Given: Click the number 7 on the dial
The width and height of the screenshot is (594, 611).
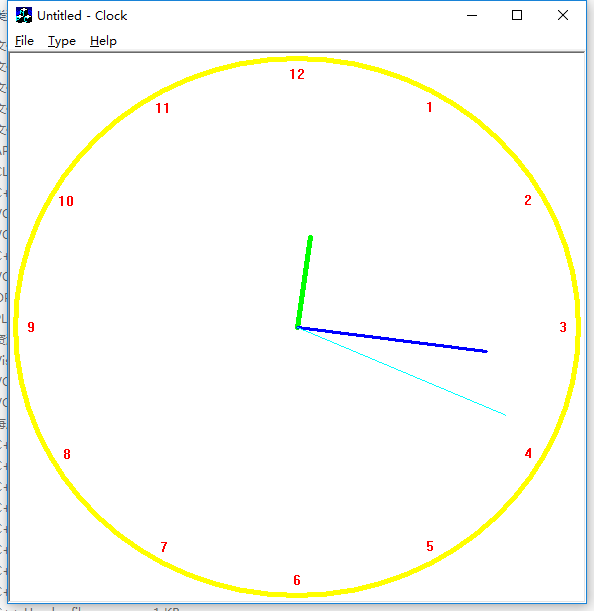Looking at the screenshot, I should pyautogui.click(x=164, y=547).
